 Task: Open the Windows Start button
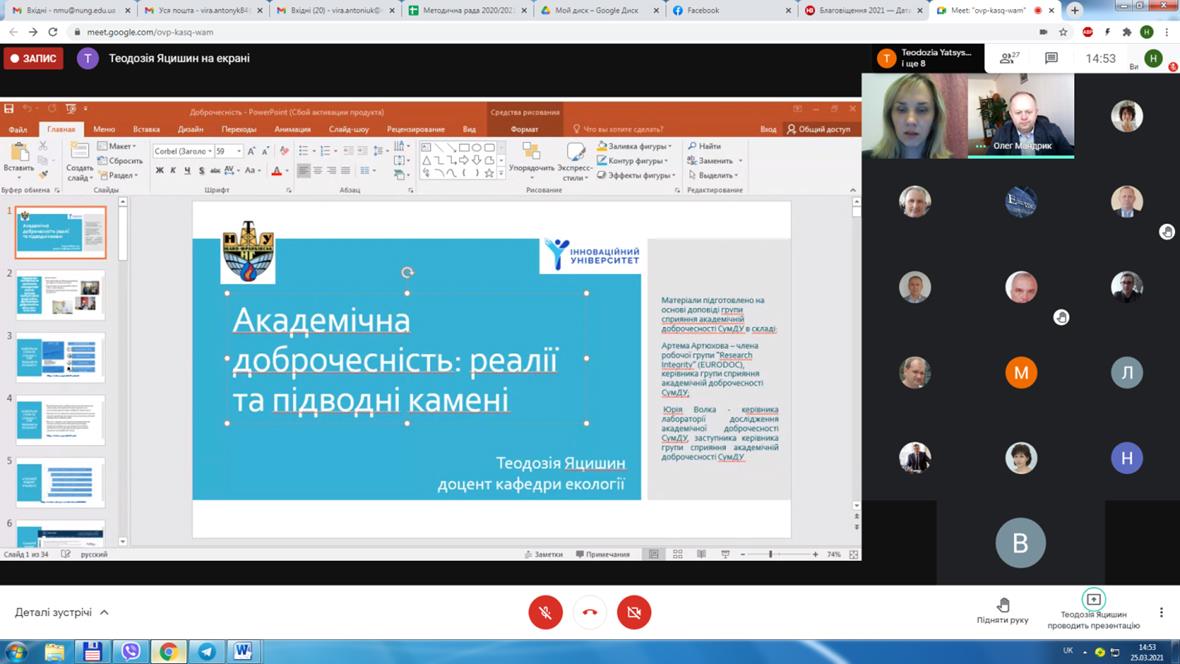(x=17, y=652)
